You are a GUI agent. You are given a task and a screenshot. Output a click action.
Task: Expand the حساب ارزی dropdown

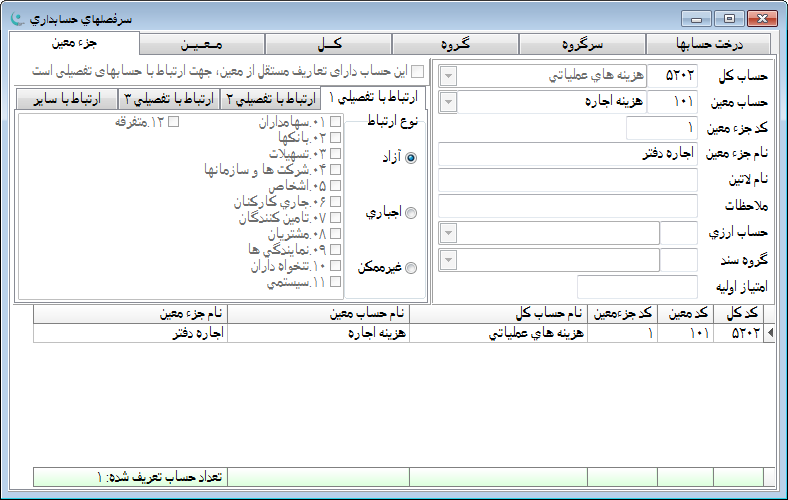(x=448, y=233)
